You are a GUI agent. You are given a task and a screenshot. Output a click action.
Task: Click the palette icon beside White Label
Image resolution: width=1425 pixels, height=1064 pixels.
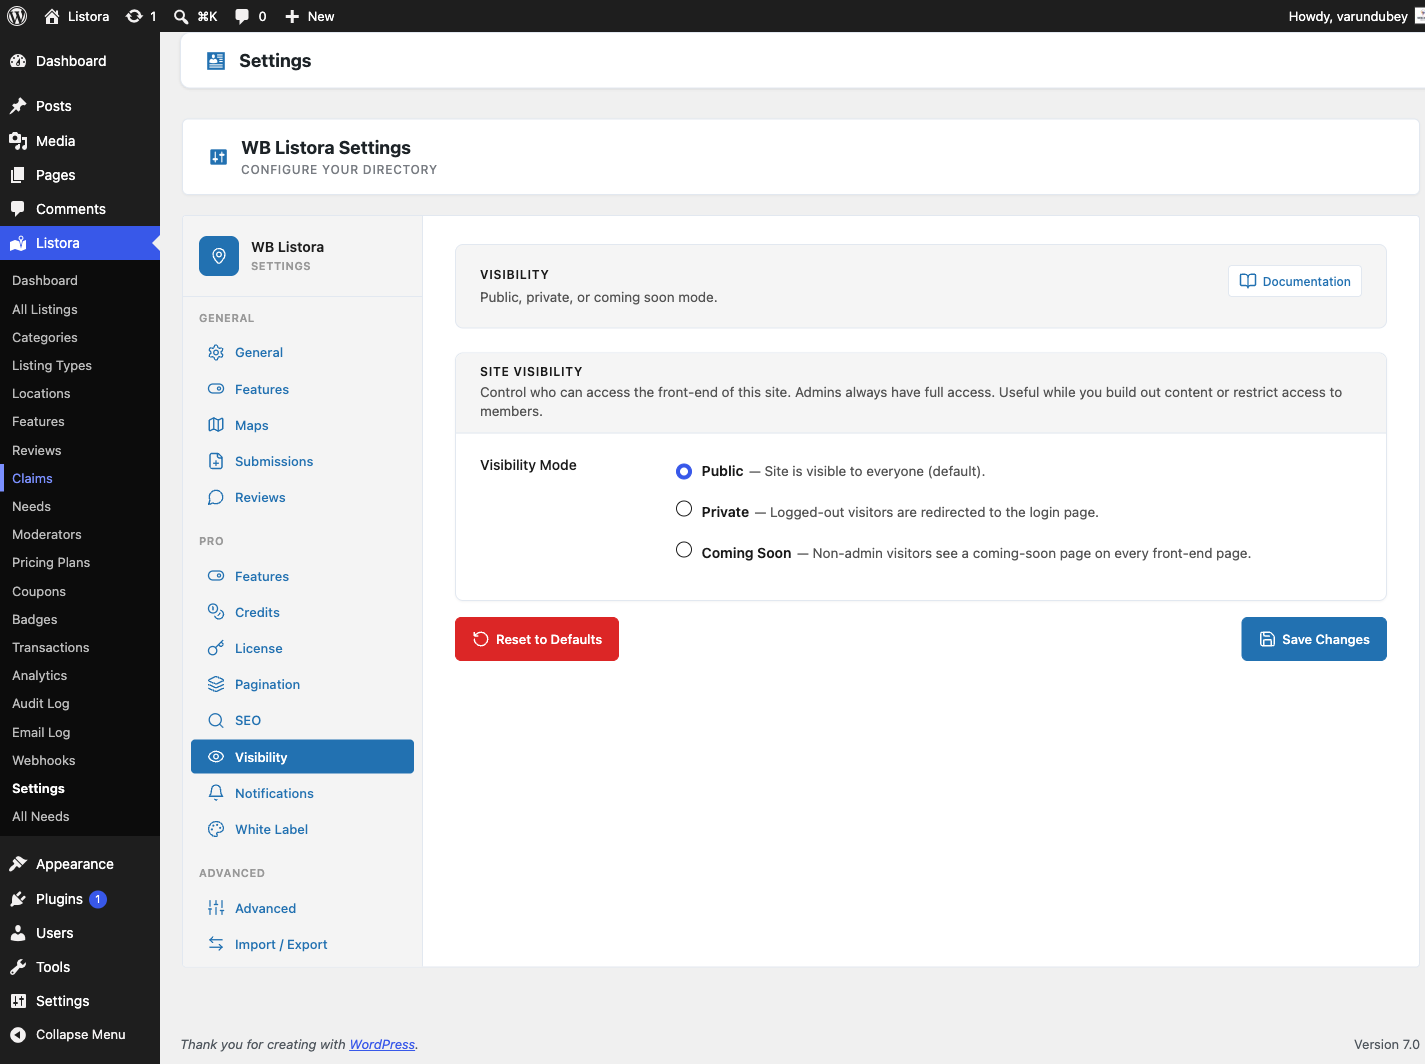[x=216, y=829]
